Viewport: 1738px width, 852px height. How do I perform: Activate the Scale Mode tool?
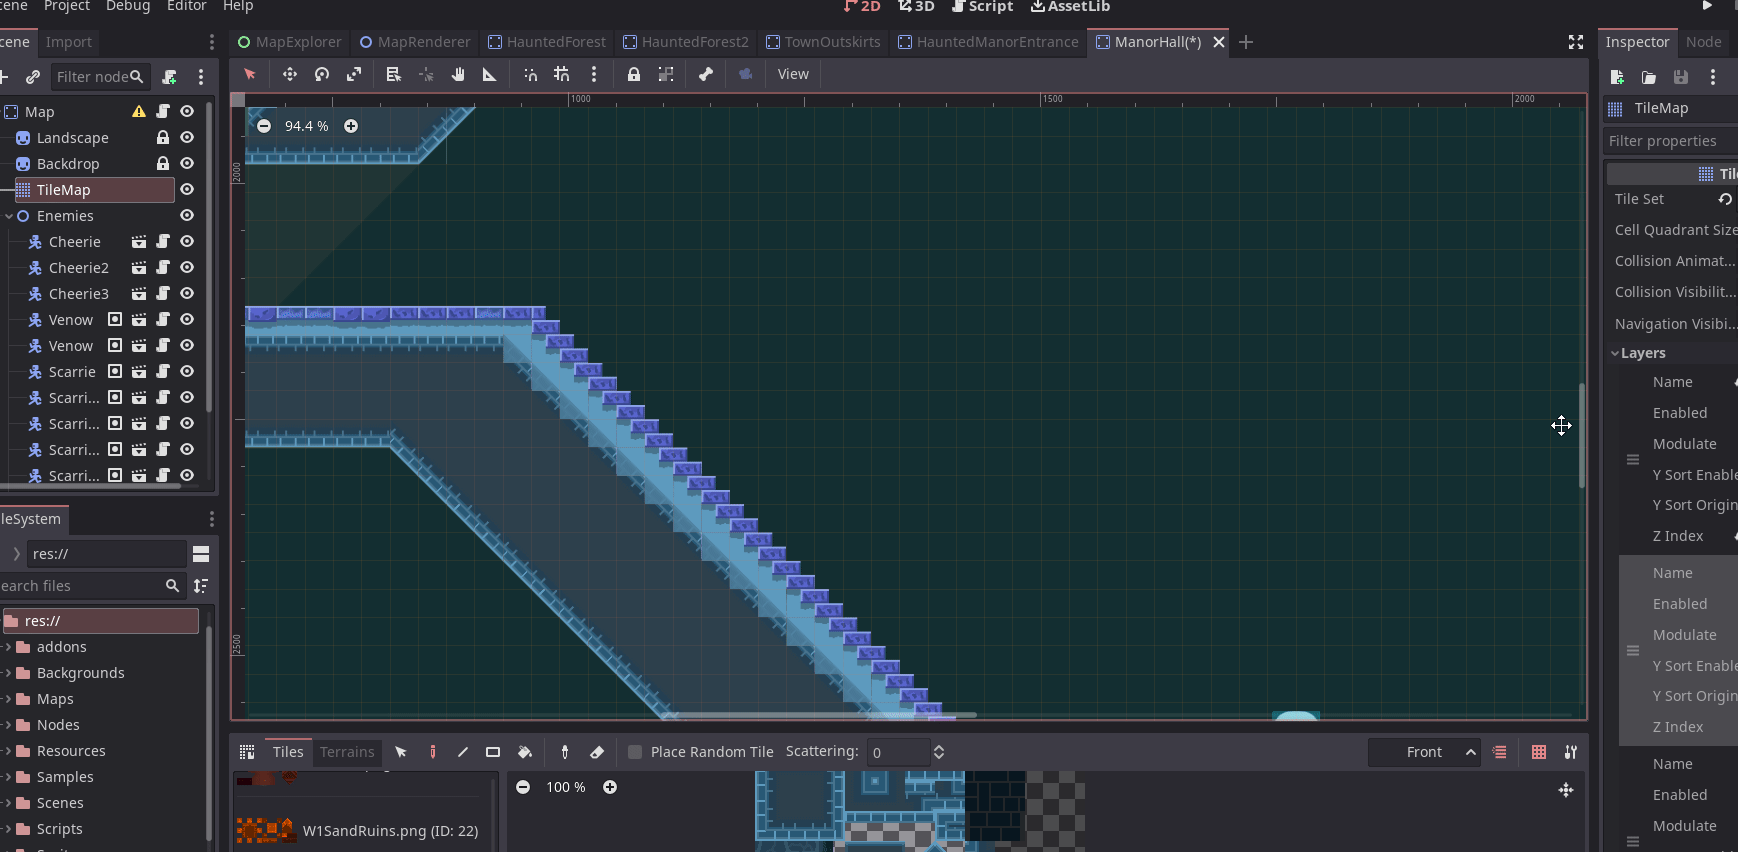(354, 74)
